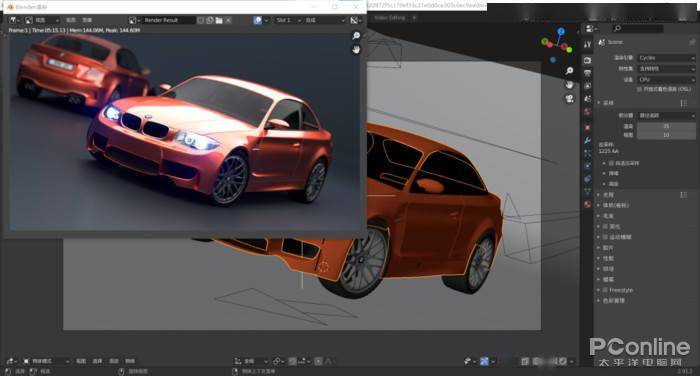Open the Render properties tab icon

[x=588, y=60]
